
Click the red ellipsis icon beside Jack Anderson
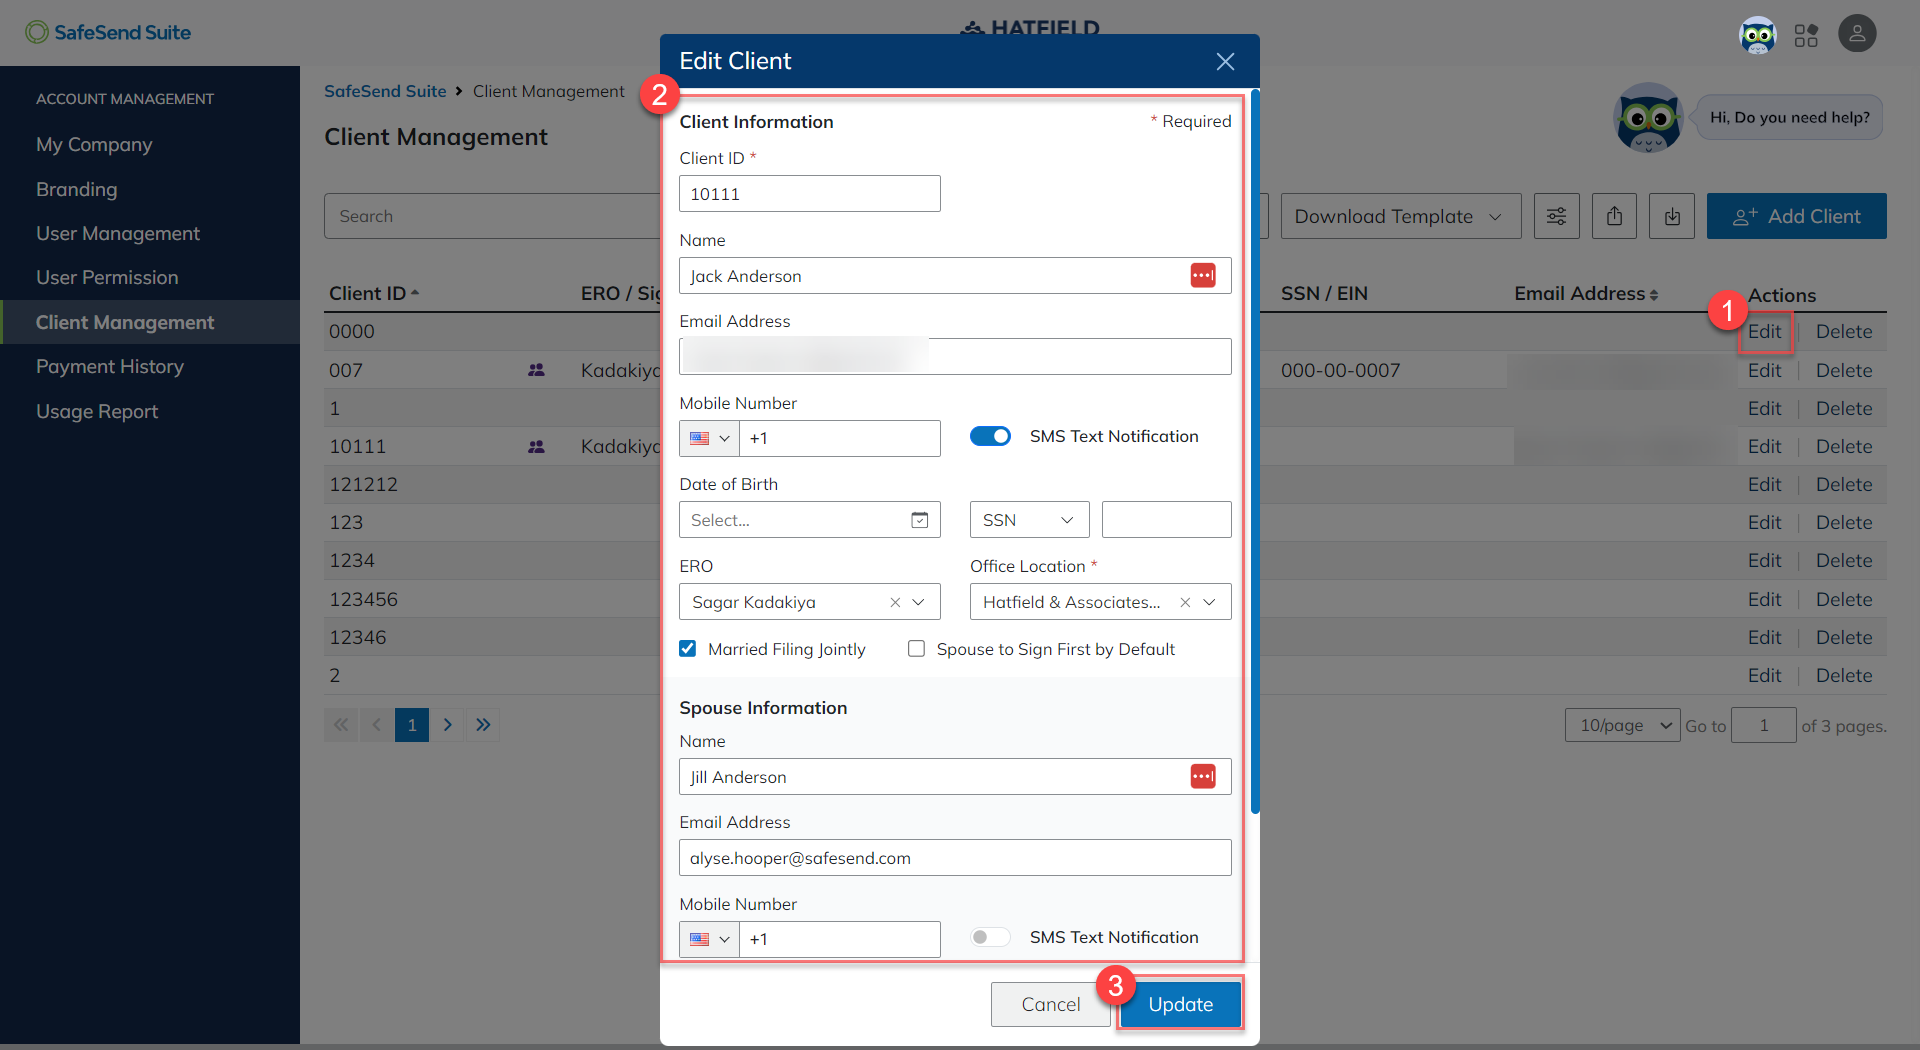[1203, 275]
